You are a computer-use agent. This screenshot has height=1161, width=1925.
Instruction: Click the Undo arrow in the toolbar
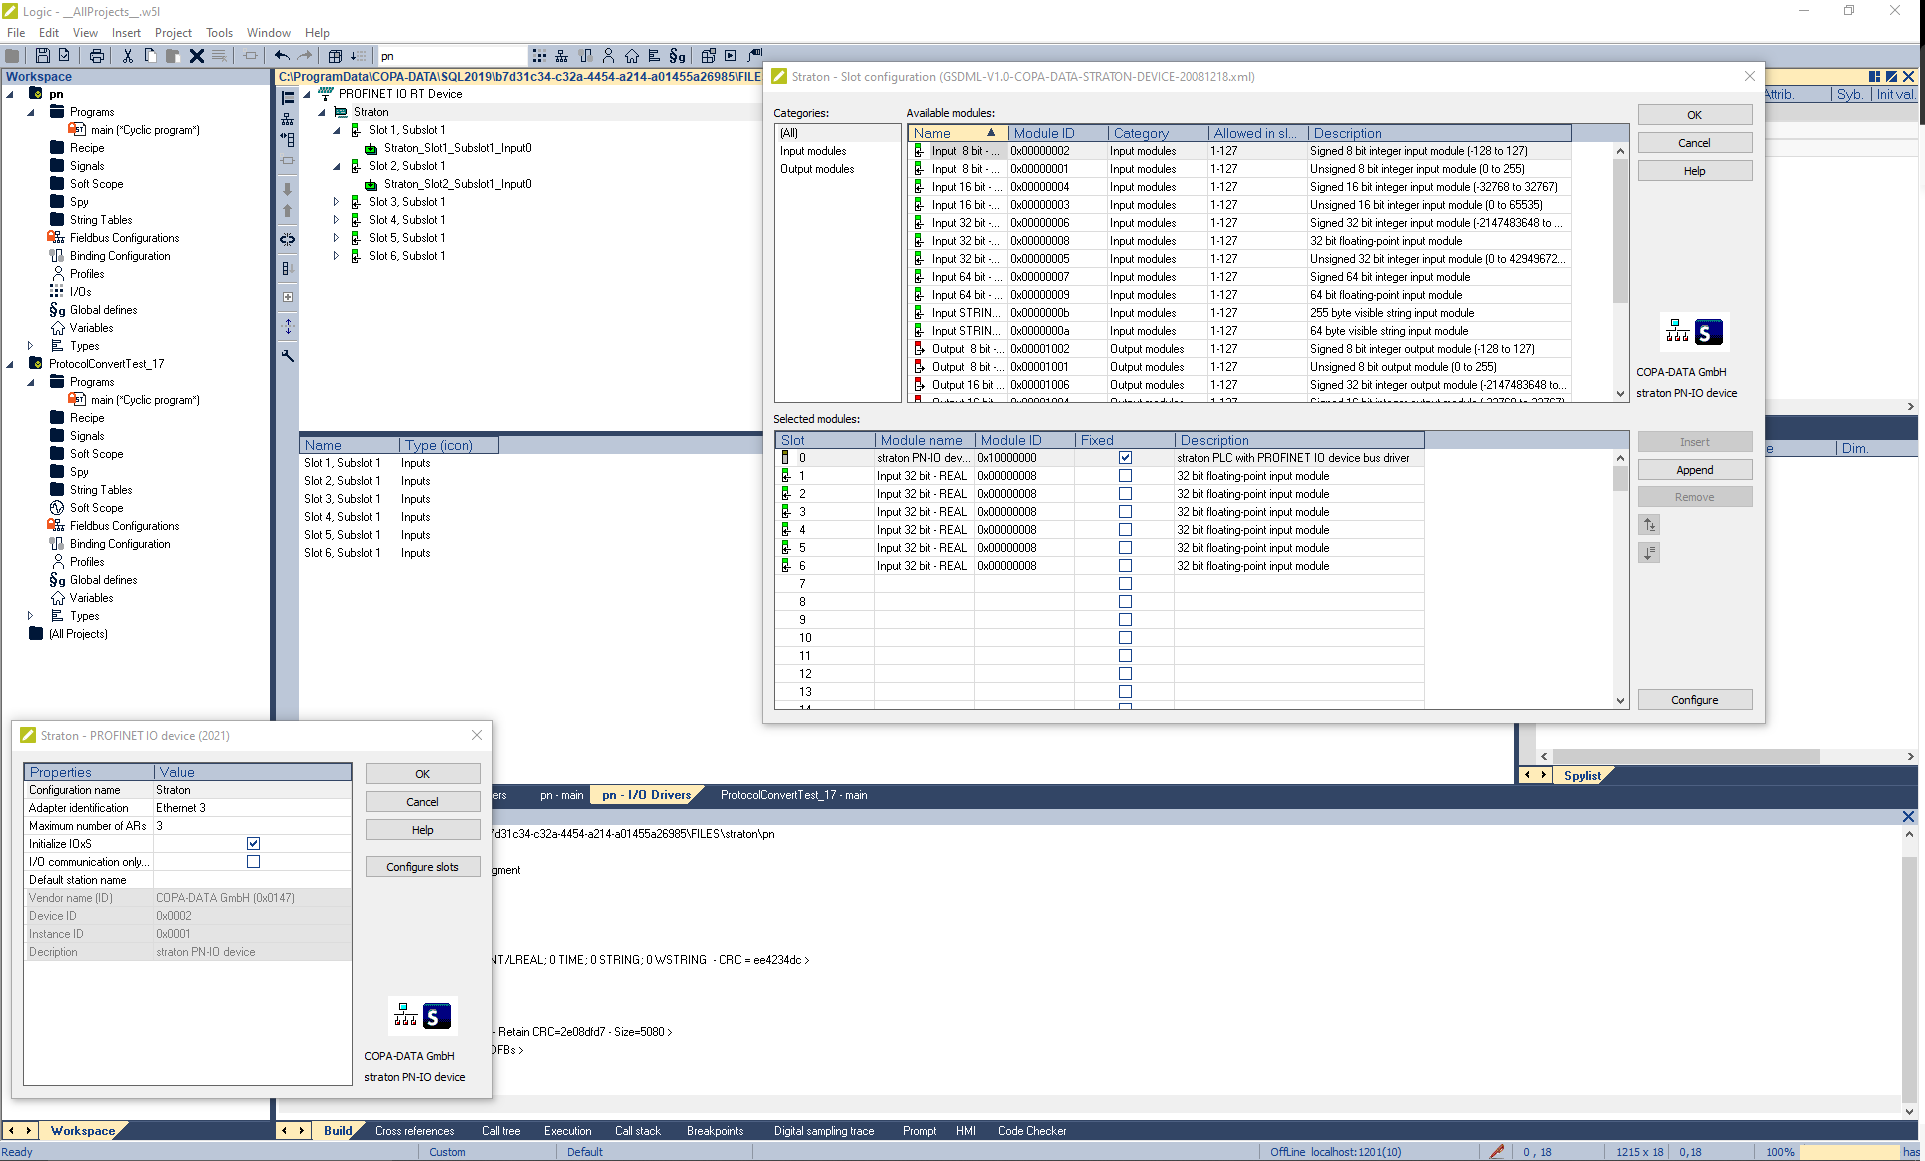[x=282, y=56]
